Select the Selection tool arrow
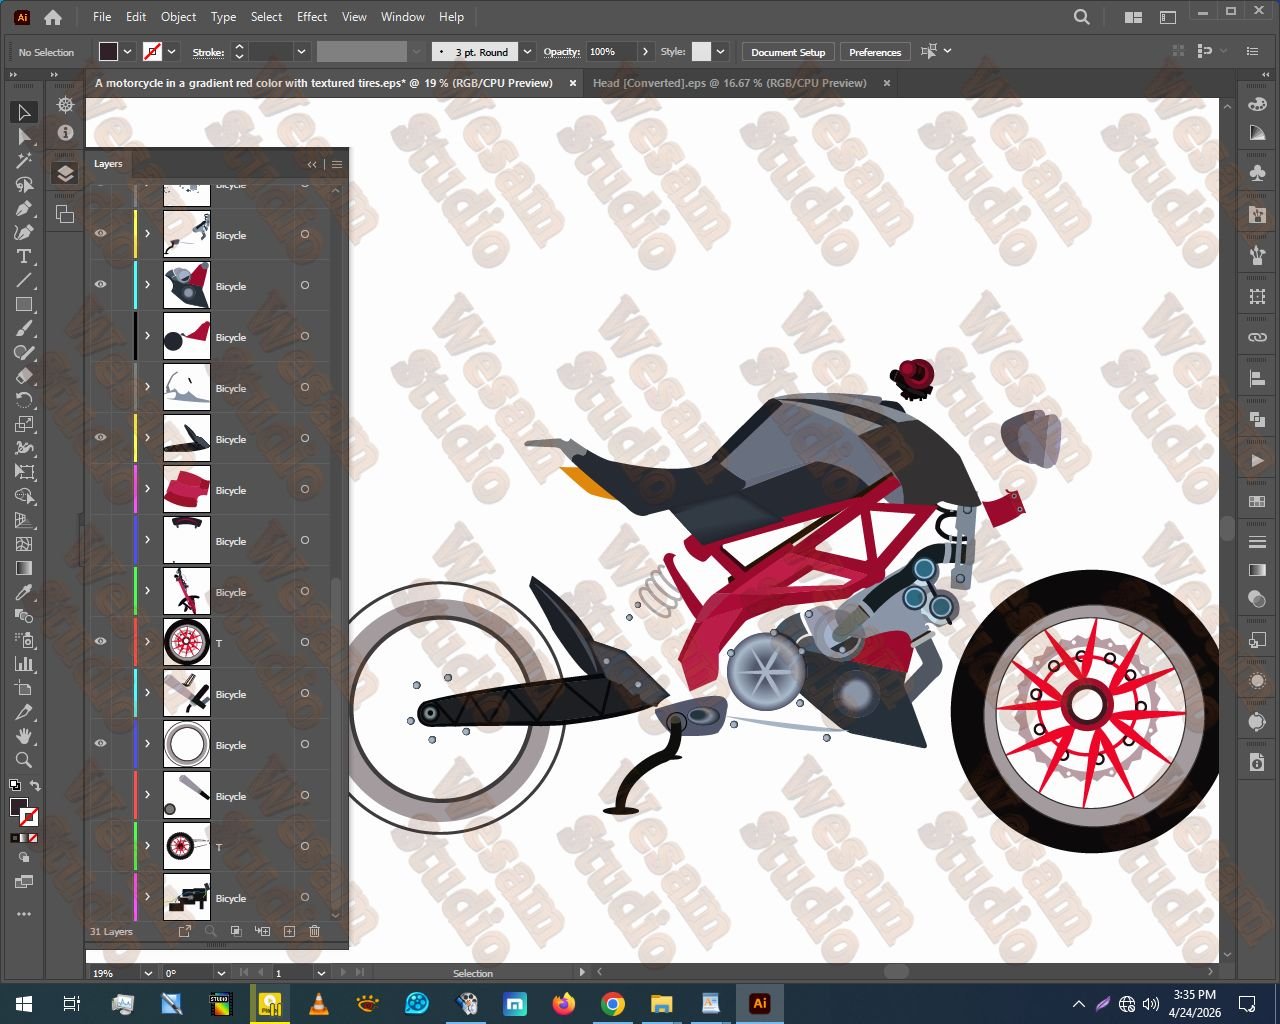The image size is (1280, 1024). pos(25,112)
